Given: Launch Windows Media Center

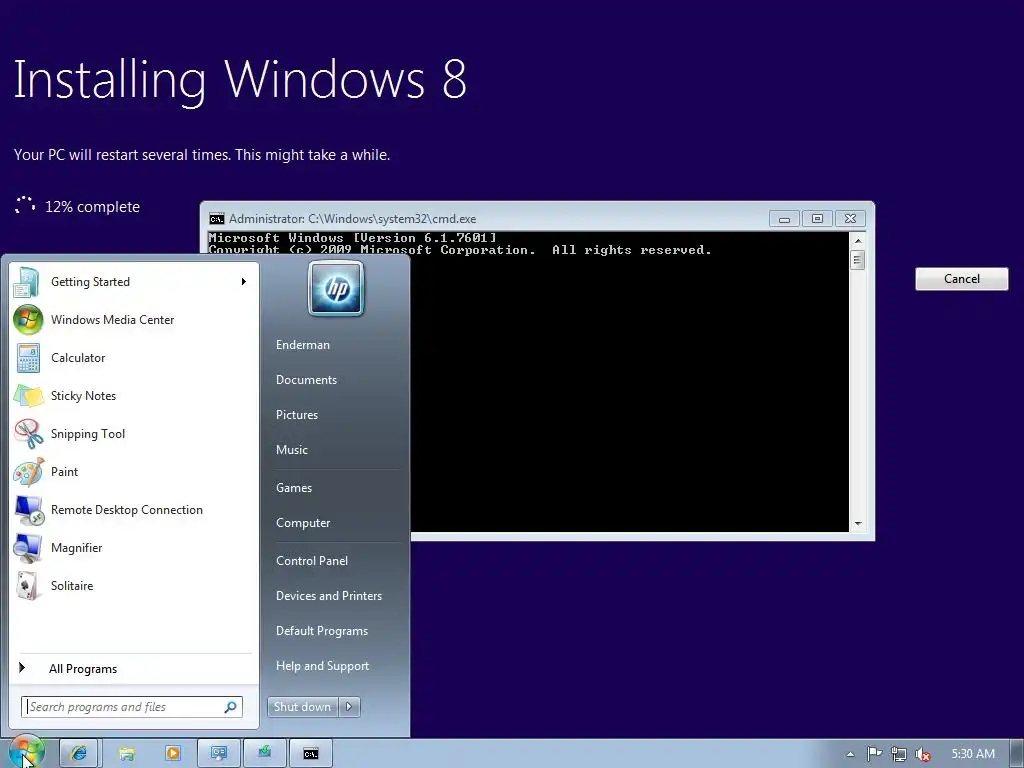Looking at the screenshot, I should click(x=134, y=320).
